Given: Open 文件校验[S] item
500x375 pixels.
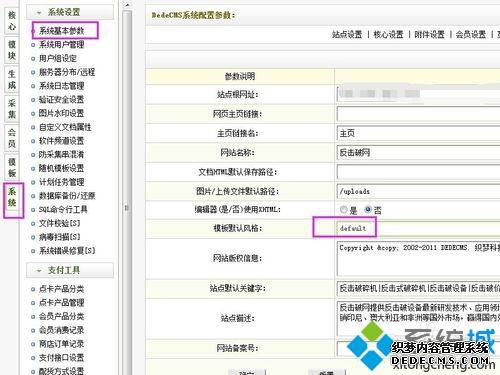Looking at the screenshot, I should (60, 223).
